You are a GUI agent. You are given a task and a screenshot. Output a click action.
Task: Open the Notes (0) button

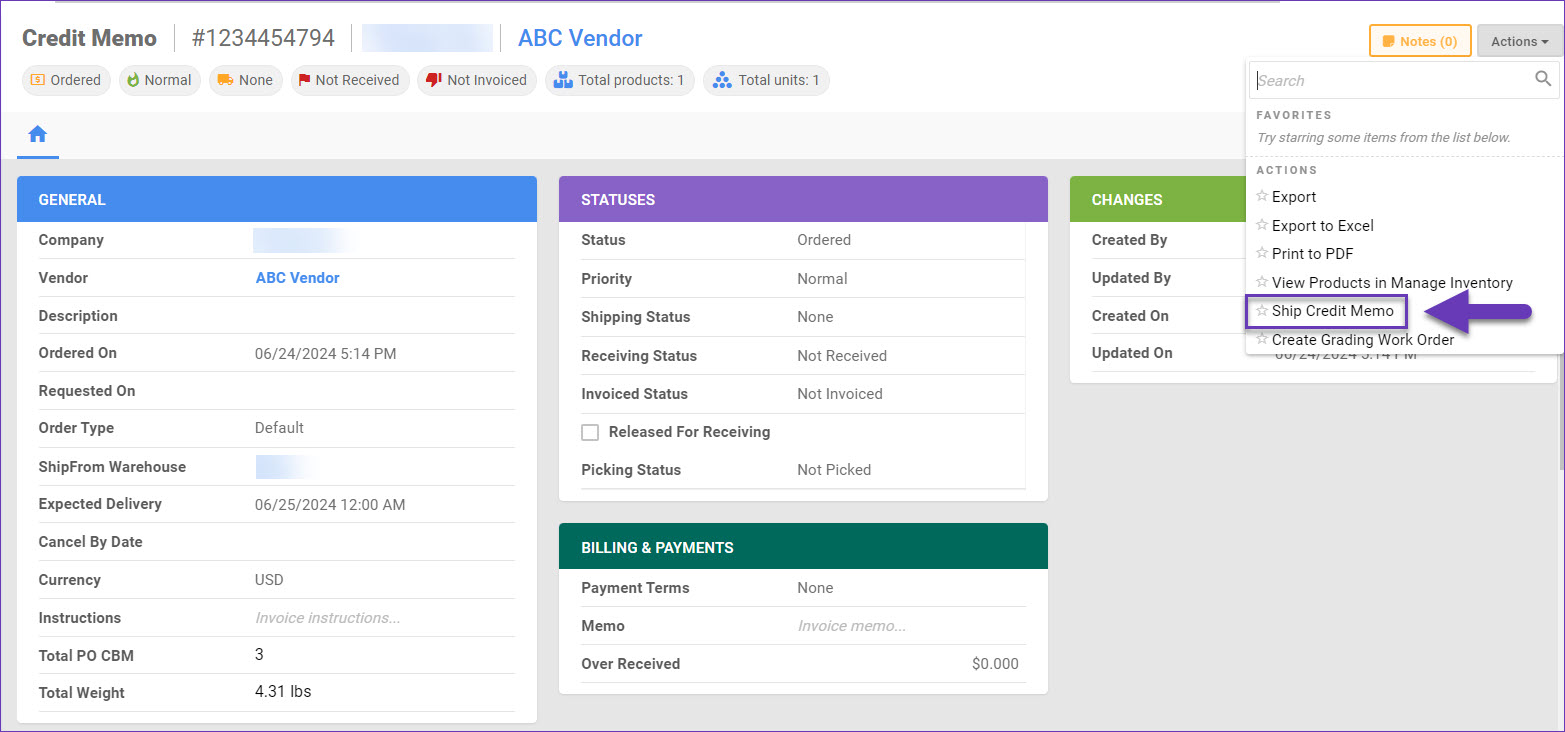click(x=1419, y=41)
